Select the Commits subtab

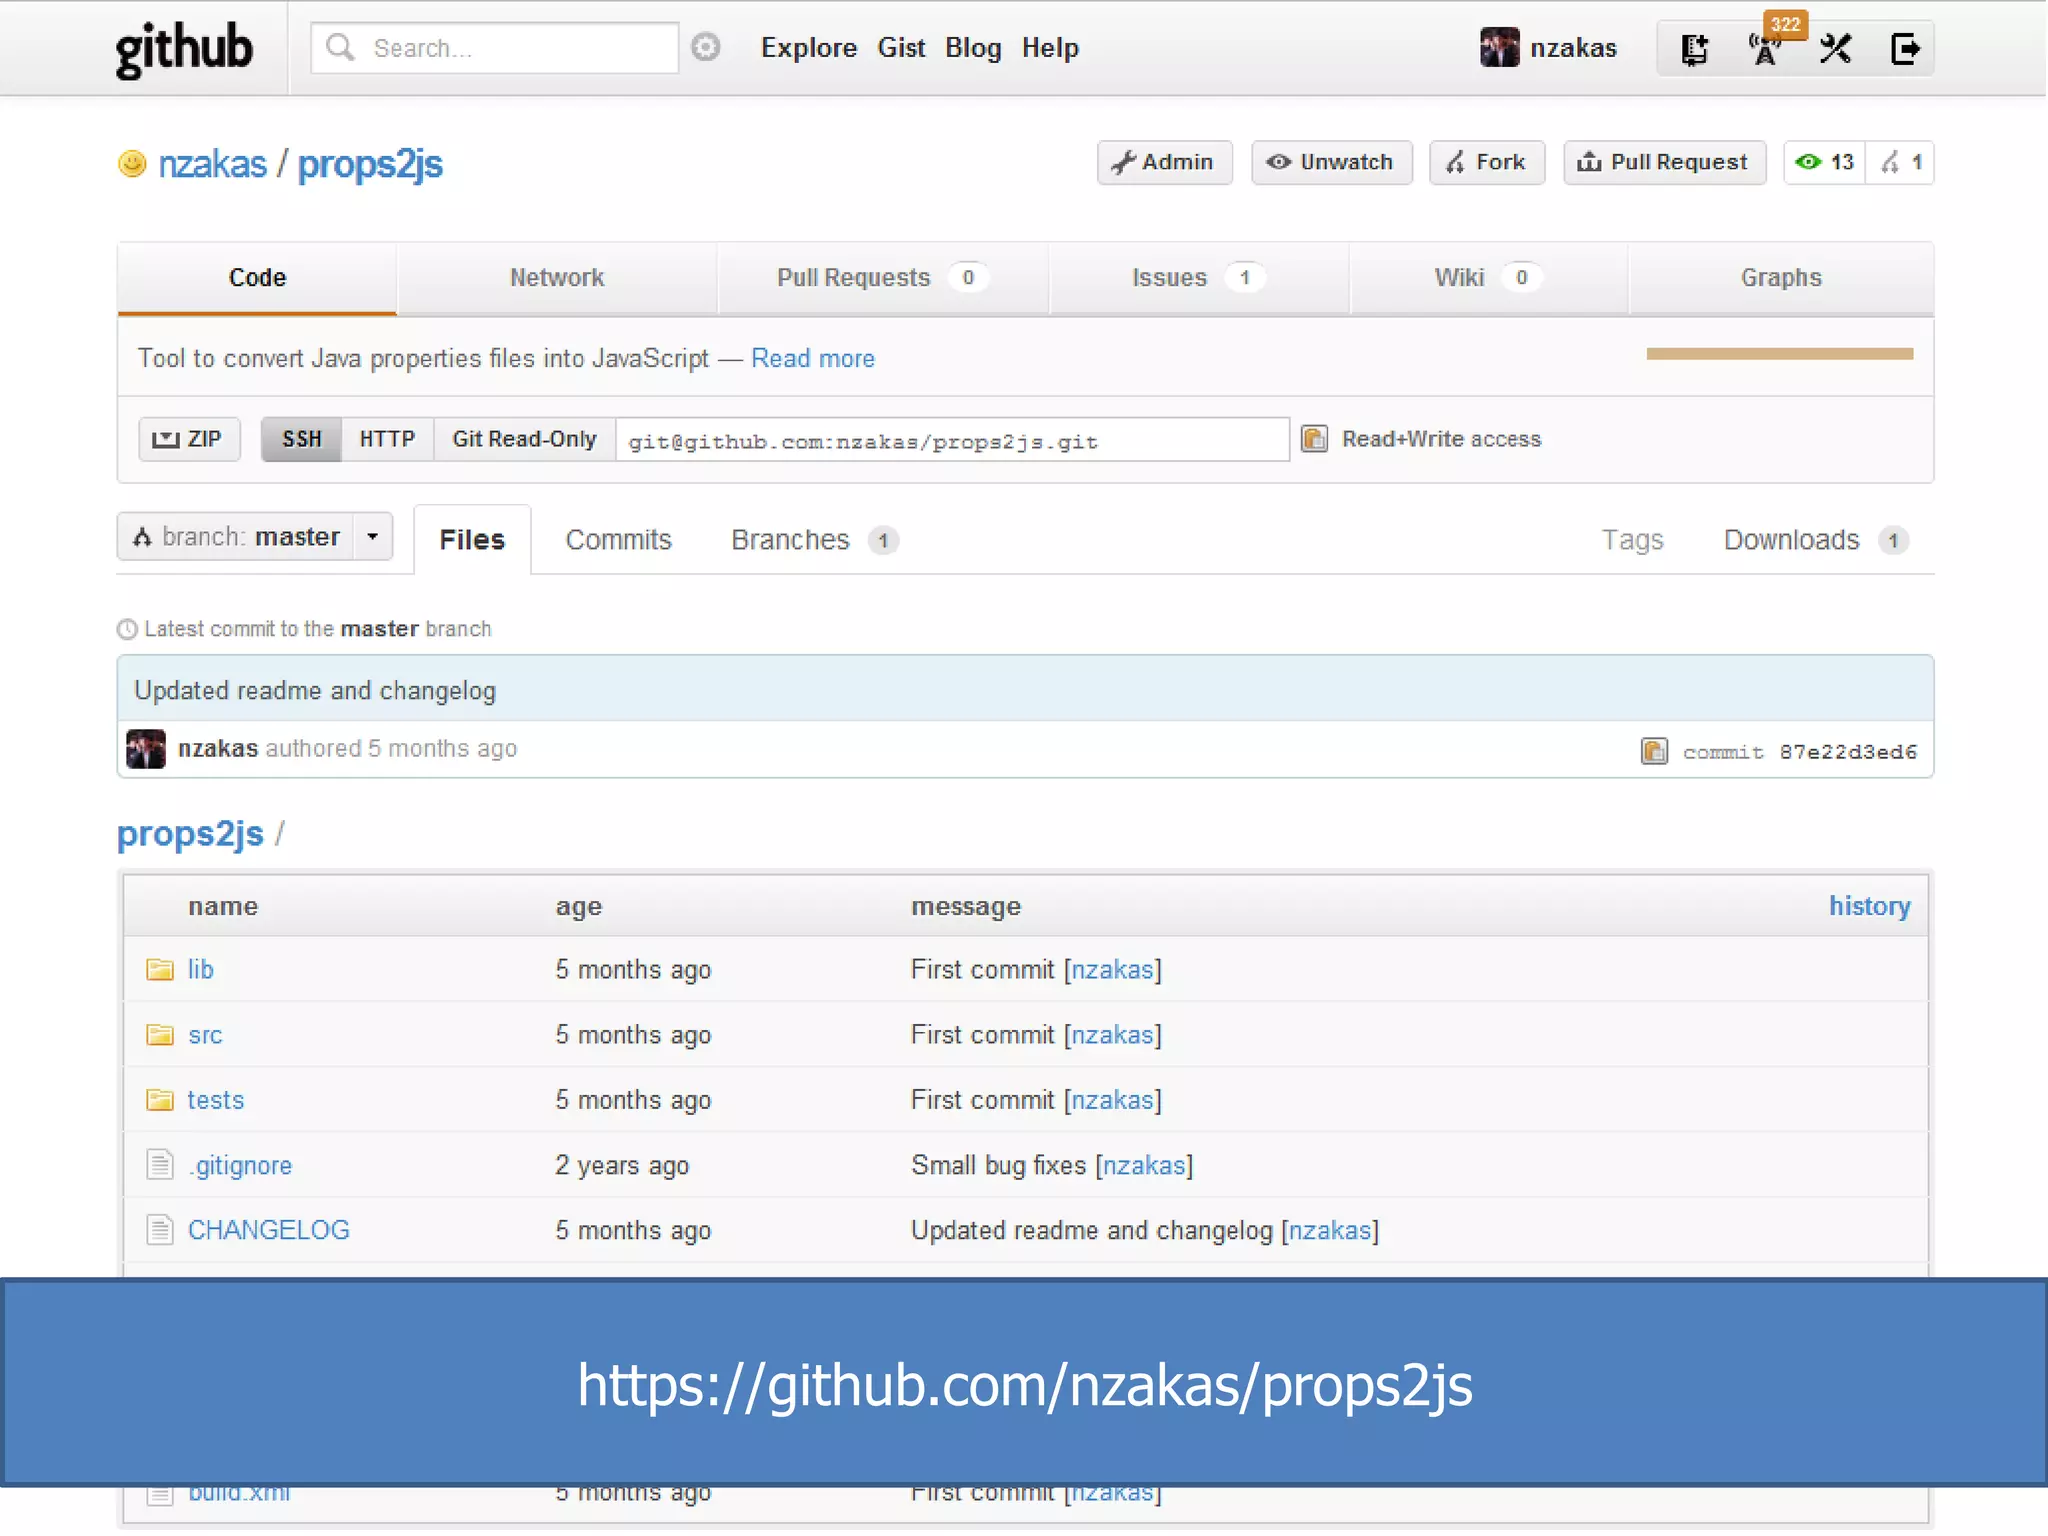[618, 540]
